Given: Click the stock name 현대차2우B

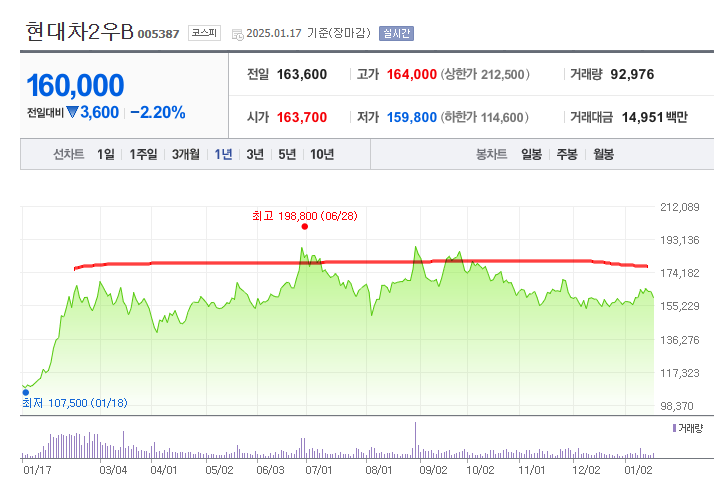Looking at the screenshot, I should click(80, 31).
